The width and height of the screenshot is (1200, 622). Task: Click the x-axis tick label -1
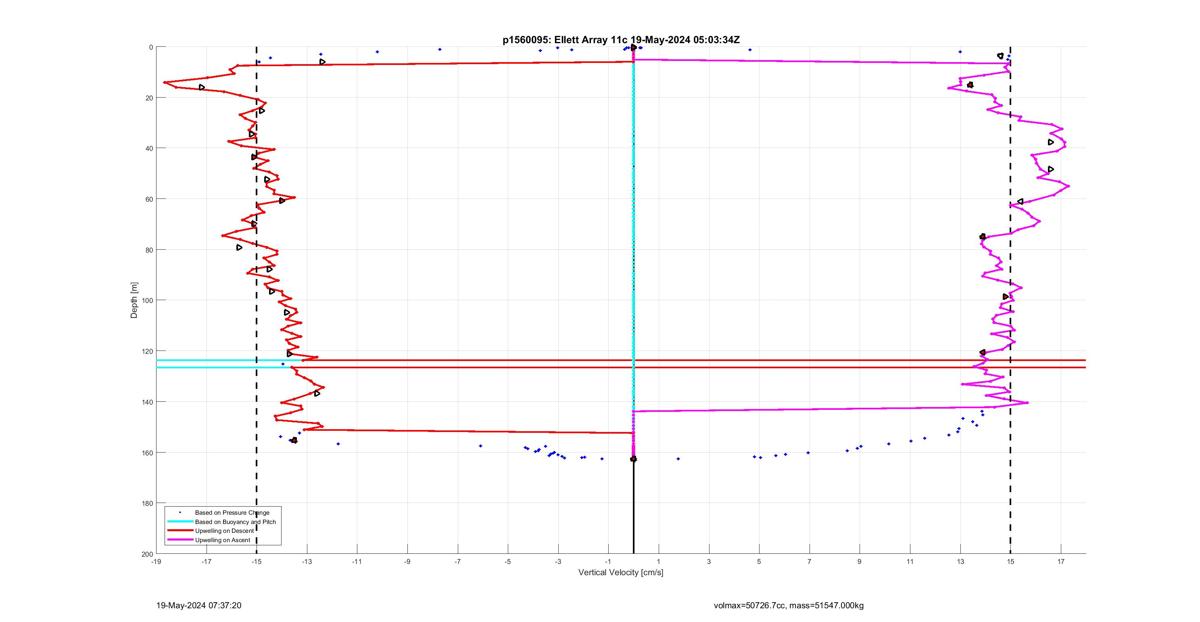(608, 562)
